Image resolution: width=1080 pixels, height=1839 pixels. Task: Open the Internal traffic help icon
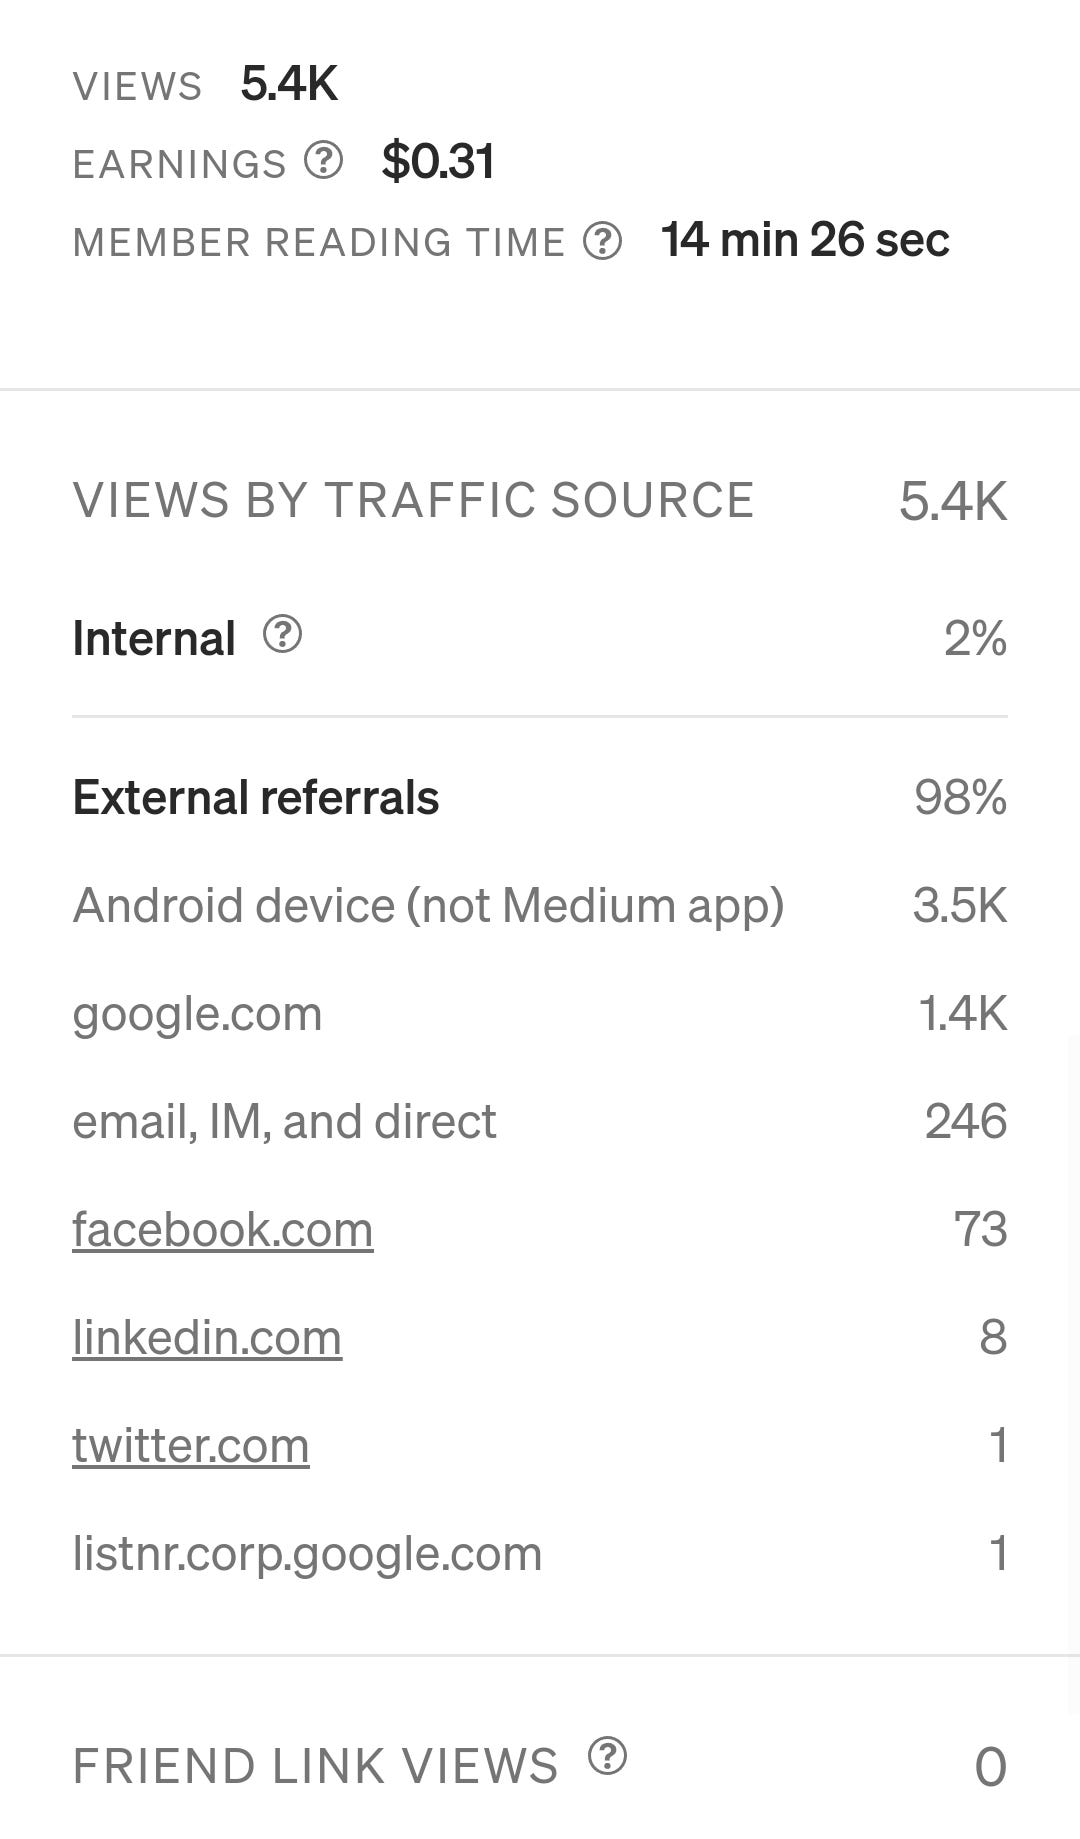tap(281, 636)
